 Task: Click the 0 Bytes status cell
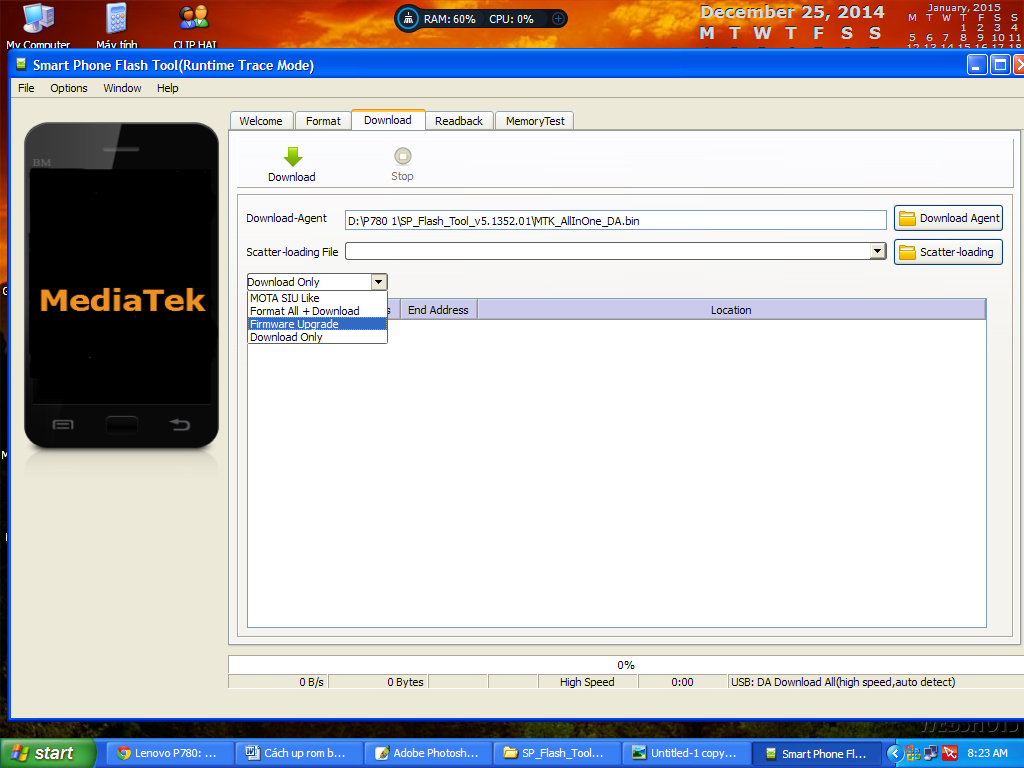pyautogui.click(x=379, y=682)
